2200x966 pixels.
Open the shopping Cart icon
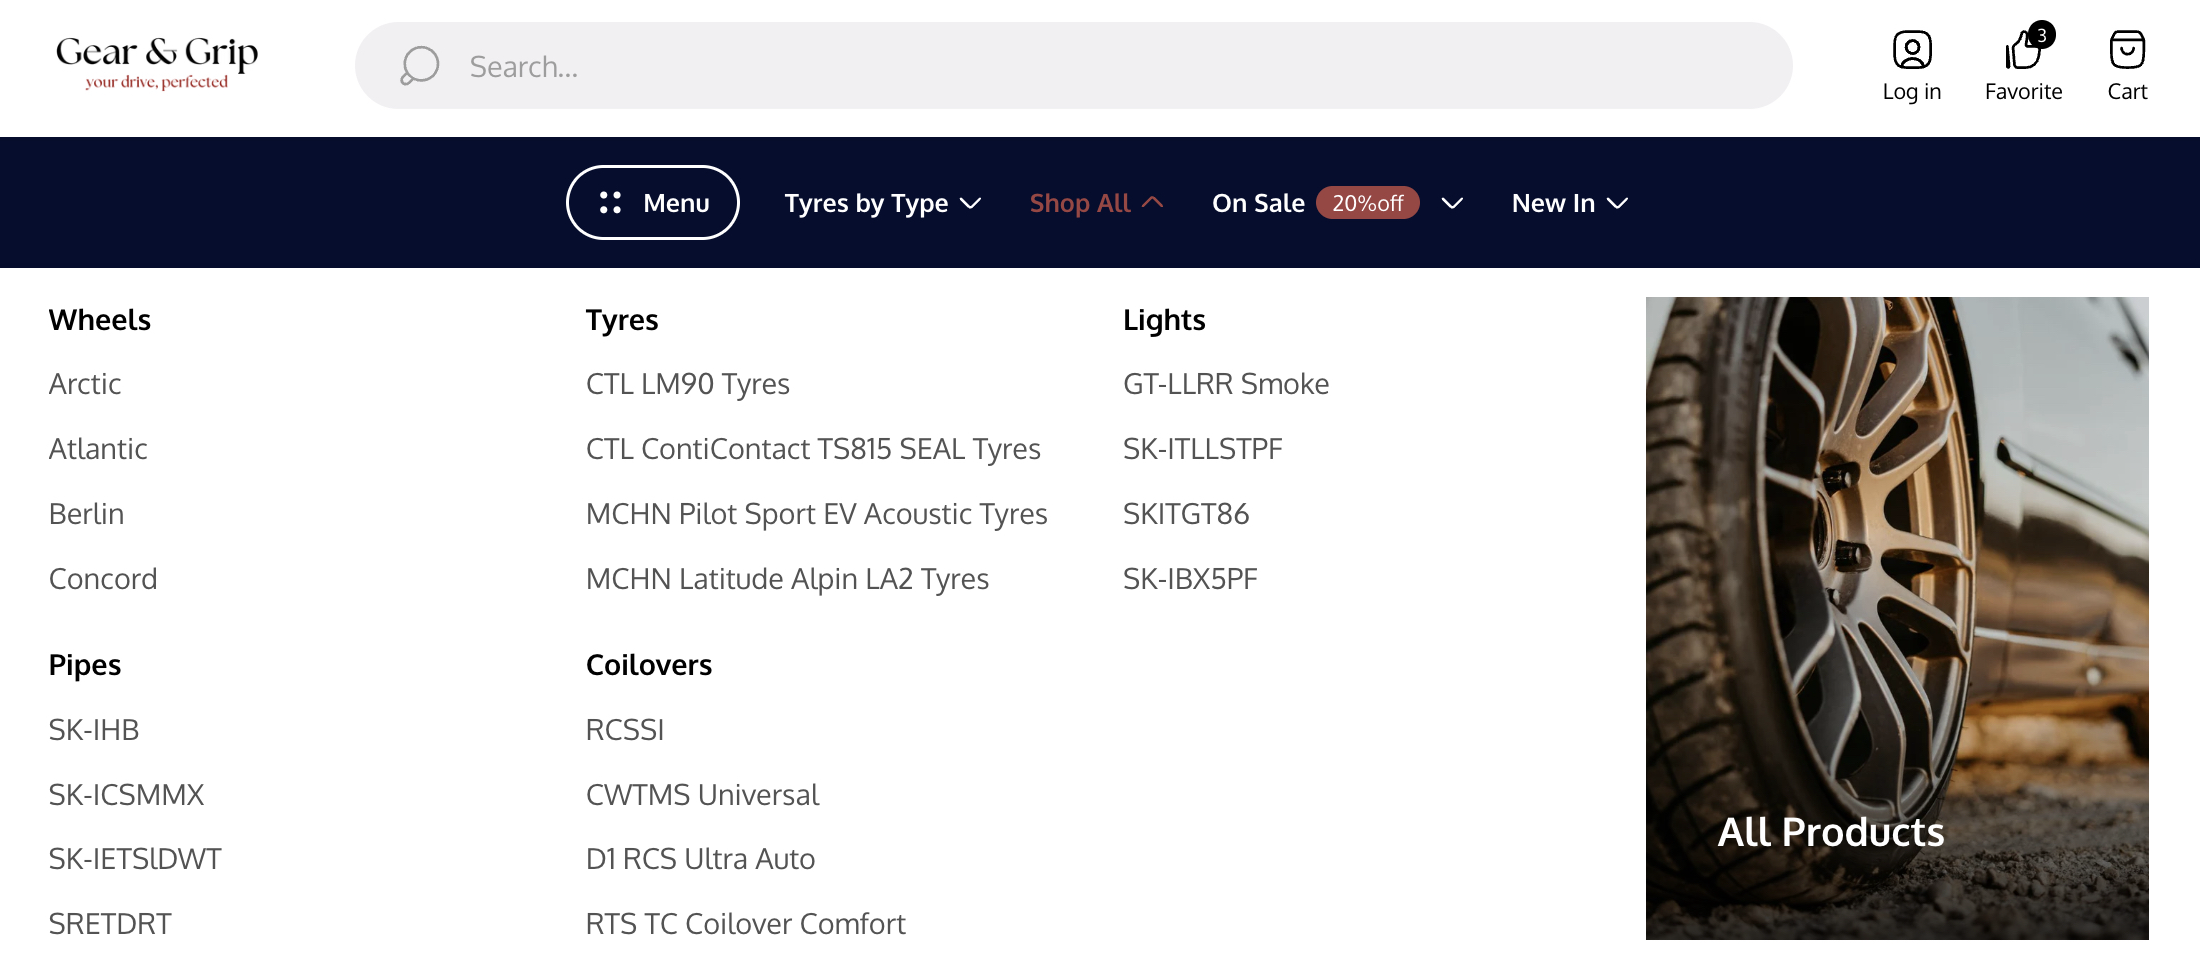[x=2126, y=50]
